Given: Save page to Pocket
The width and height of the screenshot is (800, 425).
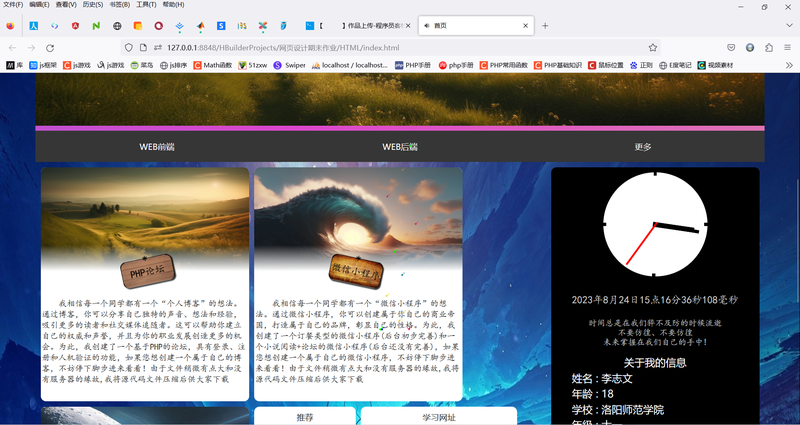Looking at the screenshot, I should click(x=731, y=47).
